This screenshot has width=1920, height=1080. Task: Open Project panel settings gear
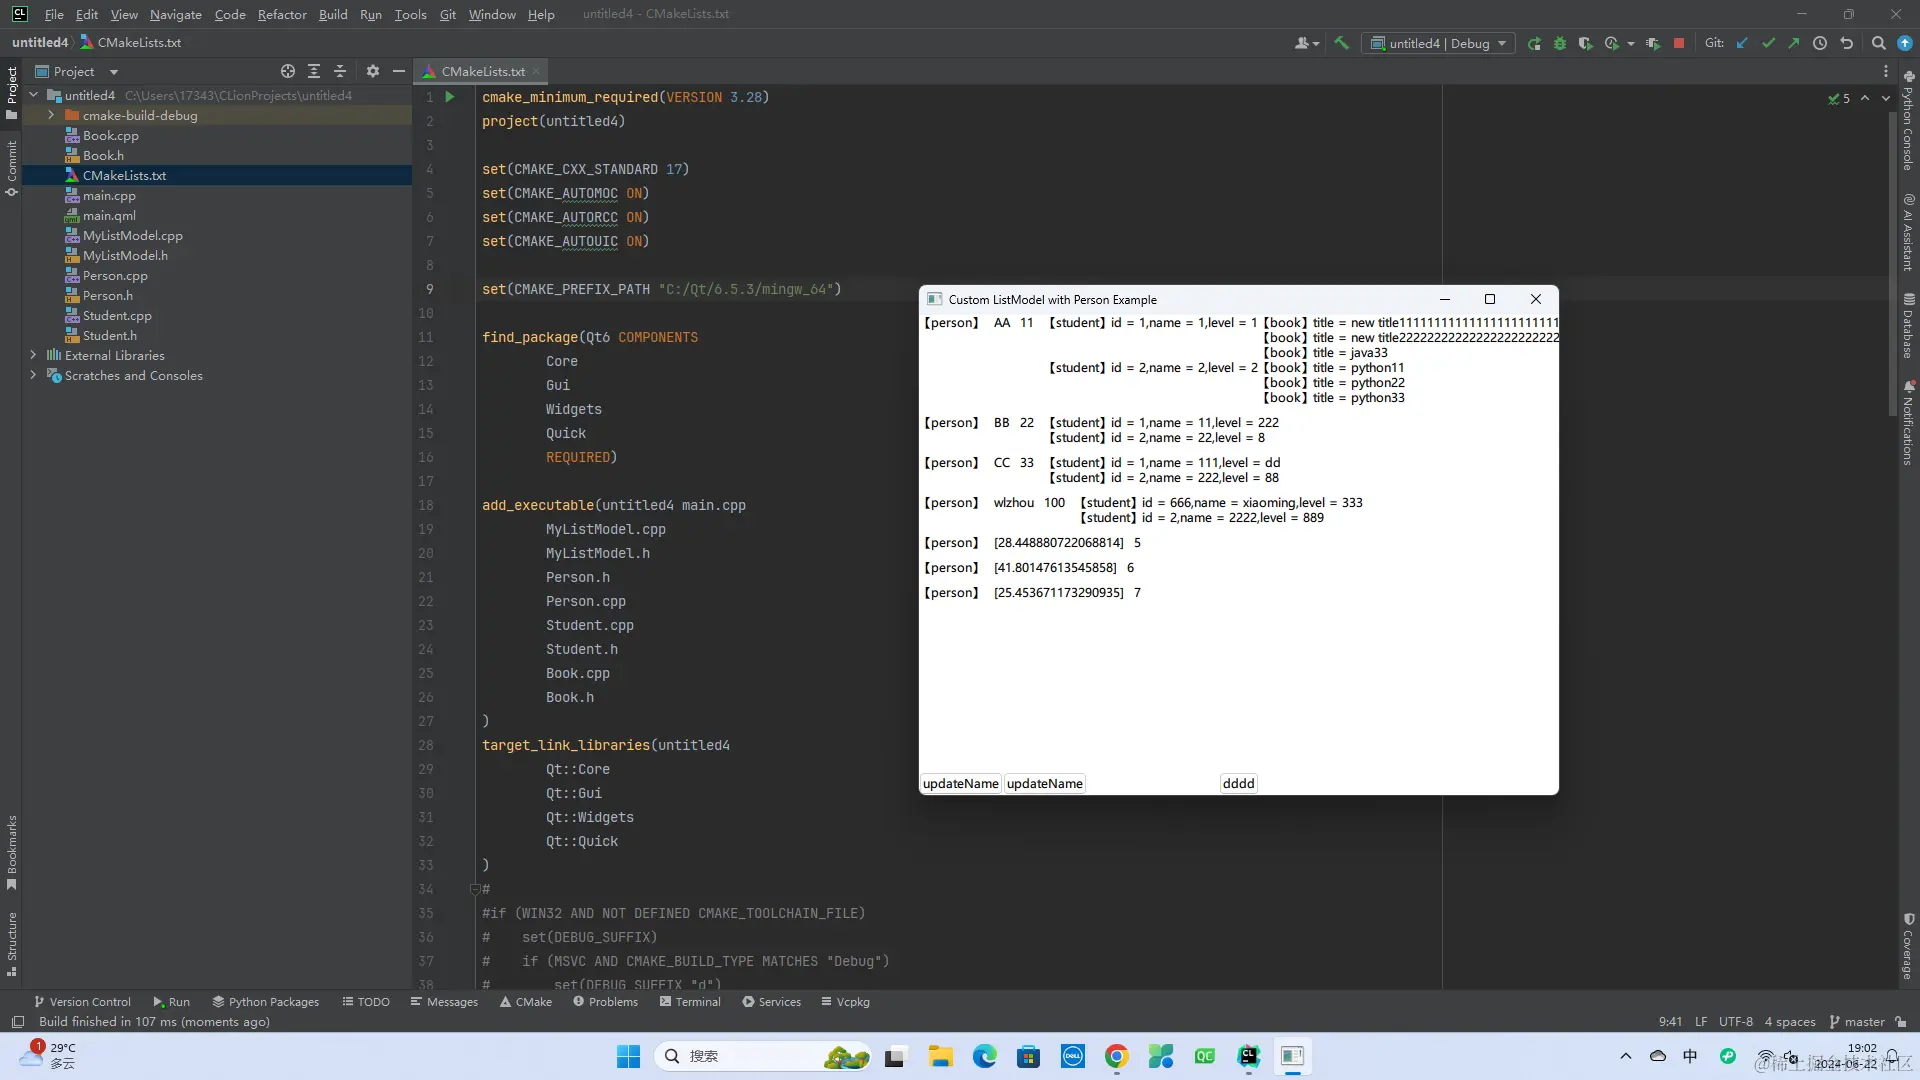point(372,71)
